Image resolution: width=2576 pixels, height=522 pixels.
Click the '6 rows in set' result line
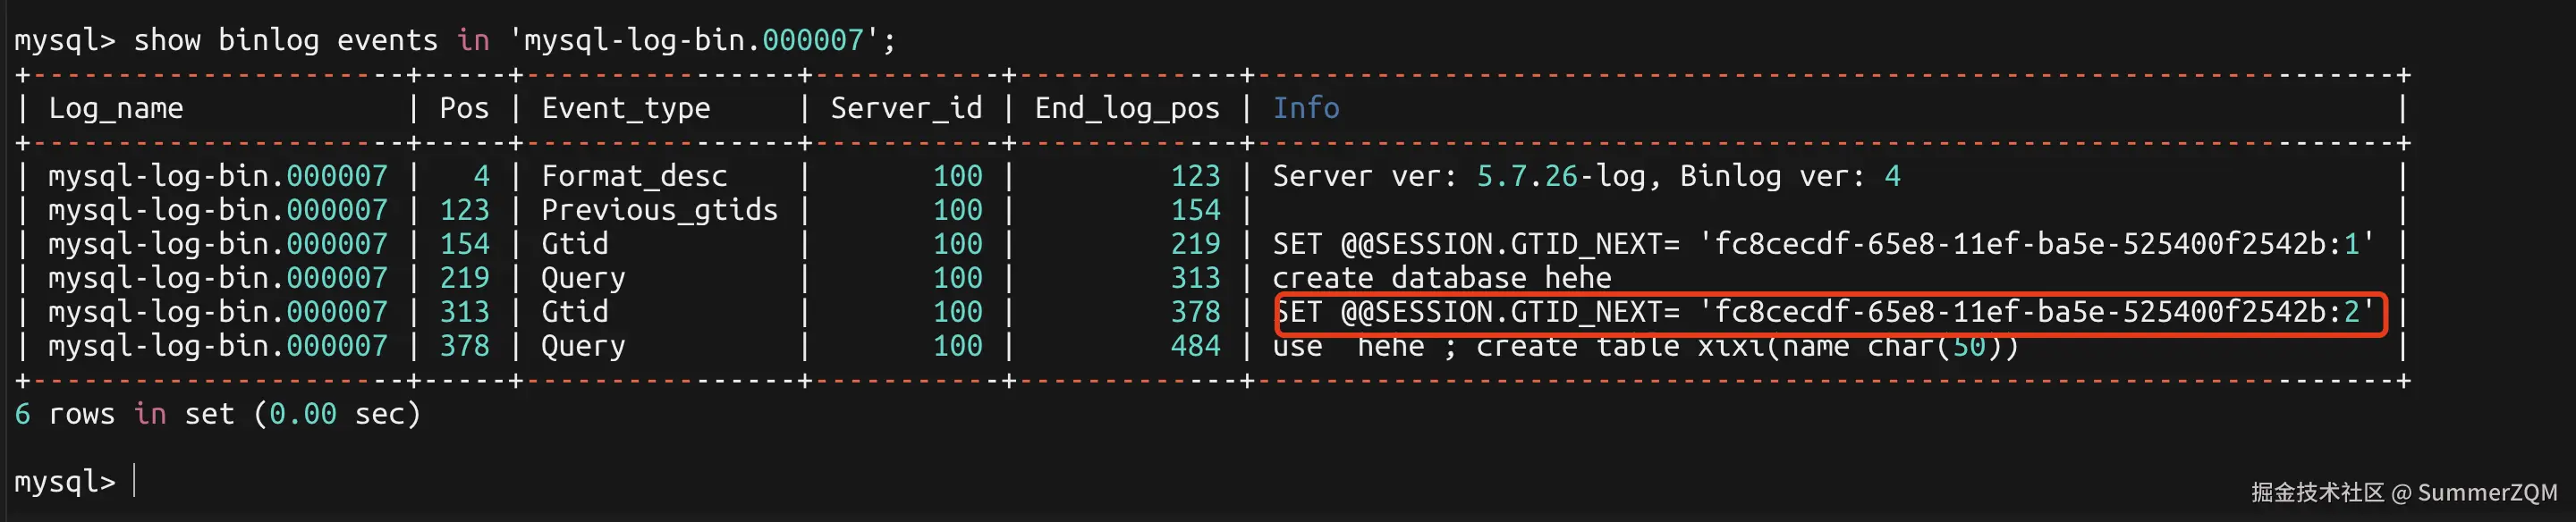tap(217, 414)
